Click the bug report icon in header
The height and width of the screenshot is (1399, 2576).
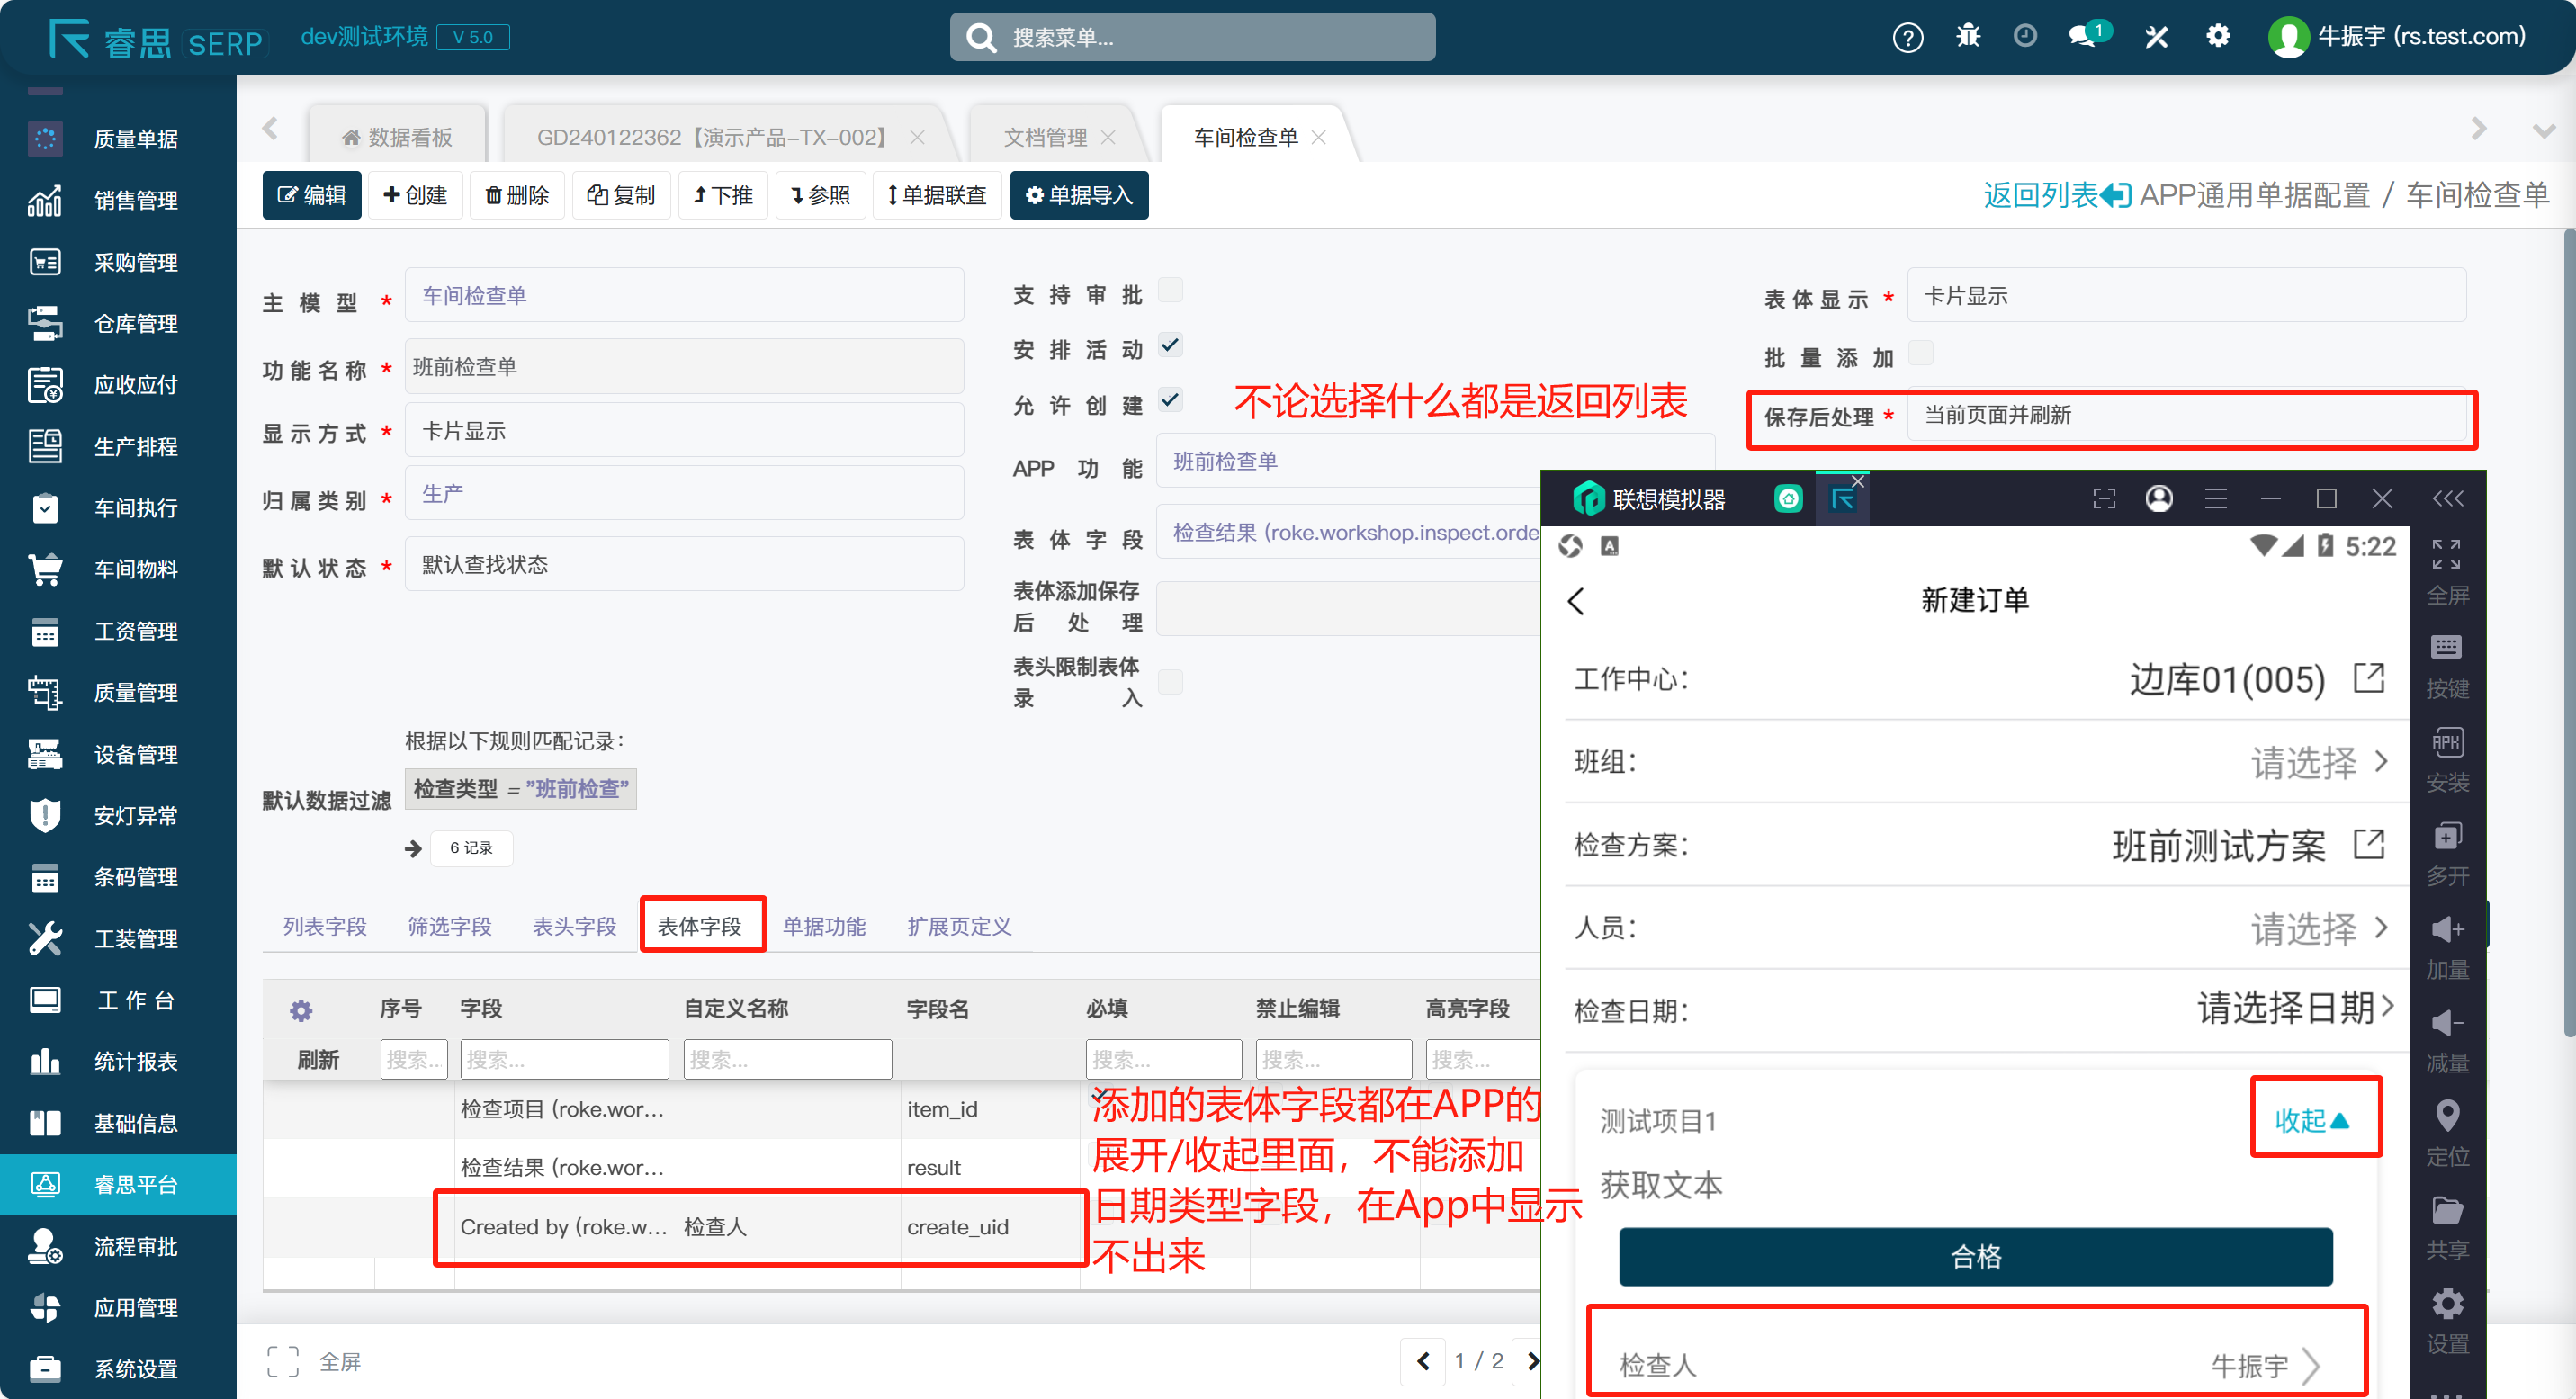tap(1967, 37)
